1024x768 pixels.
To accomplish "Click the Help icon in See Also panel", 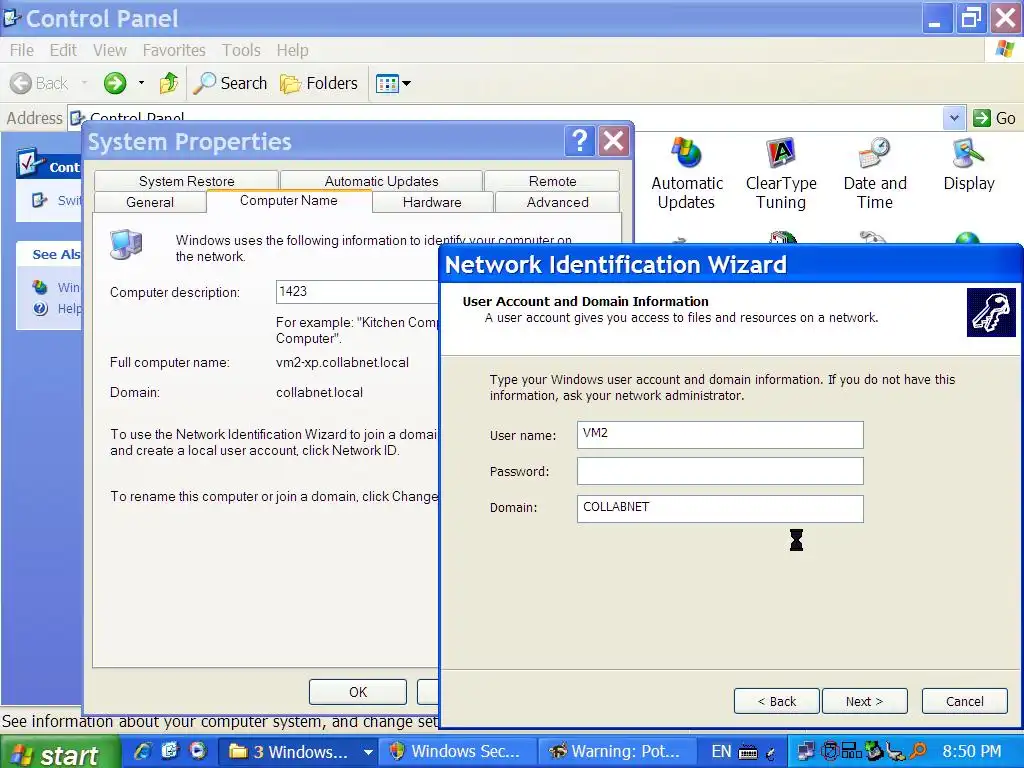I will point(40,308).
